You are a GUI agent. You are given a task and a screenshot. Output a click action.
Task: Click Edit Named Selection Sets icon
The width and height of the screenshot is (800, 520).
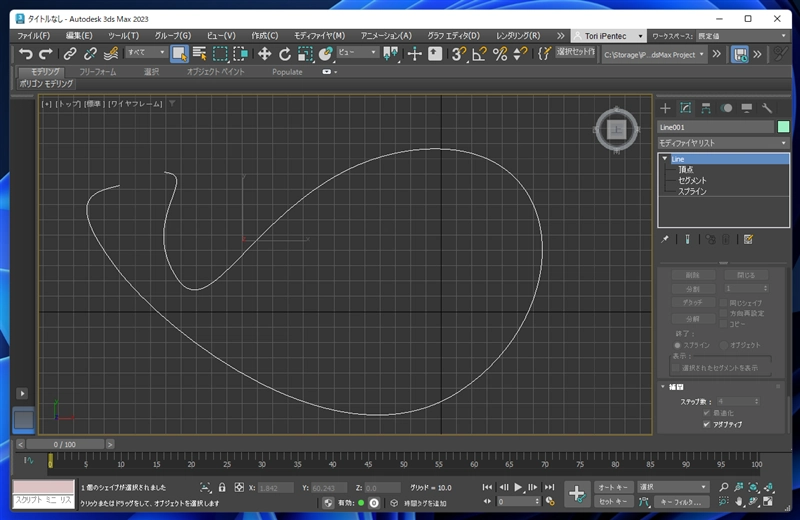tap(544, 54)
